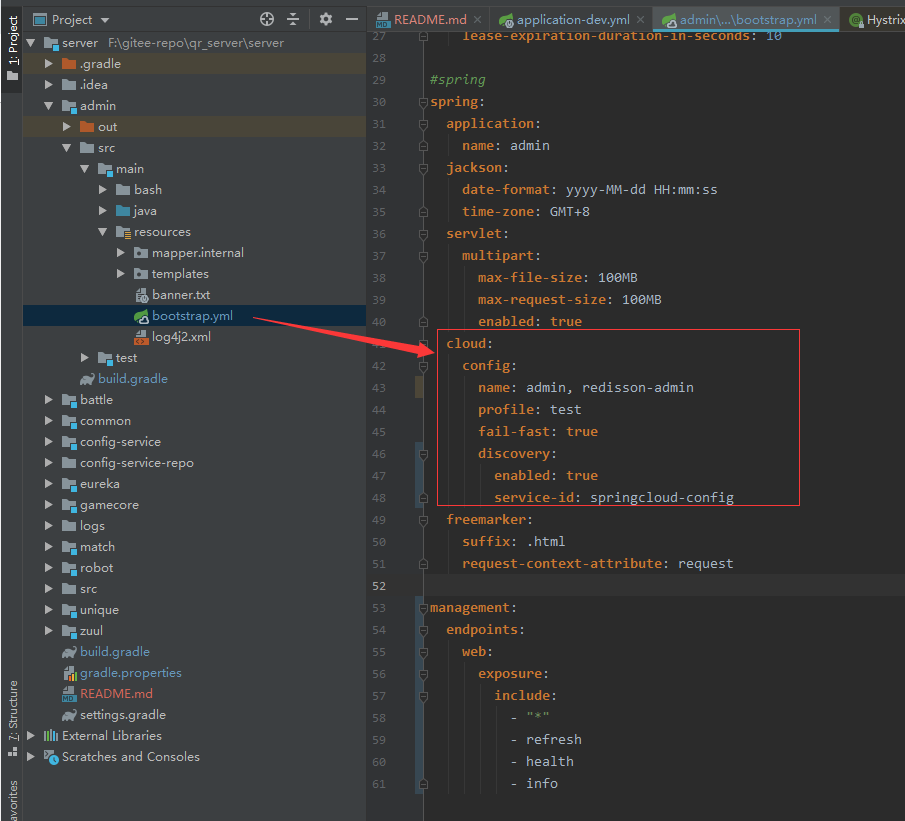Click the unique module folder icon
The height and width of the screenshot is (821, 905).
point(69,610)
